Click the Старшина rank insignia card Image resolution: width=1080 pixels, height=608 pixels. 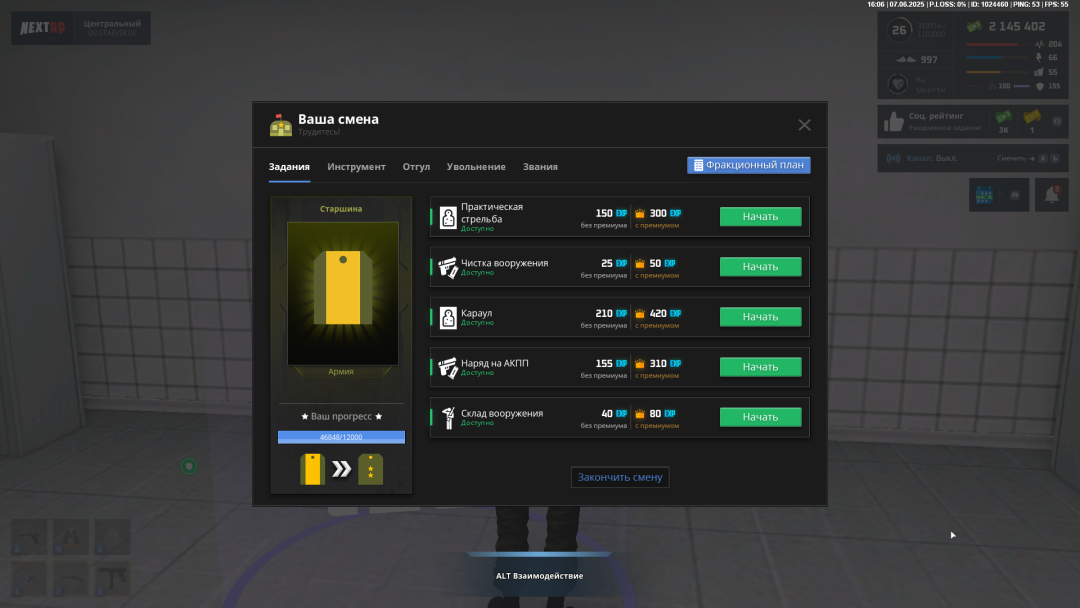pyautogui.click(x=342, y=294)
